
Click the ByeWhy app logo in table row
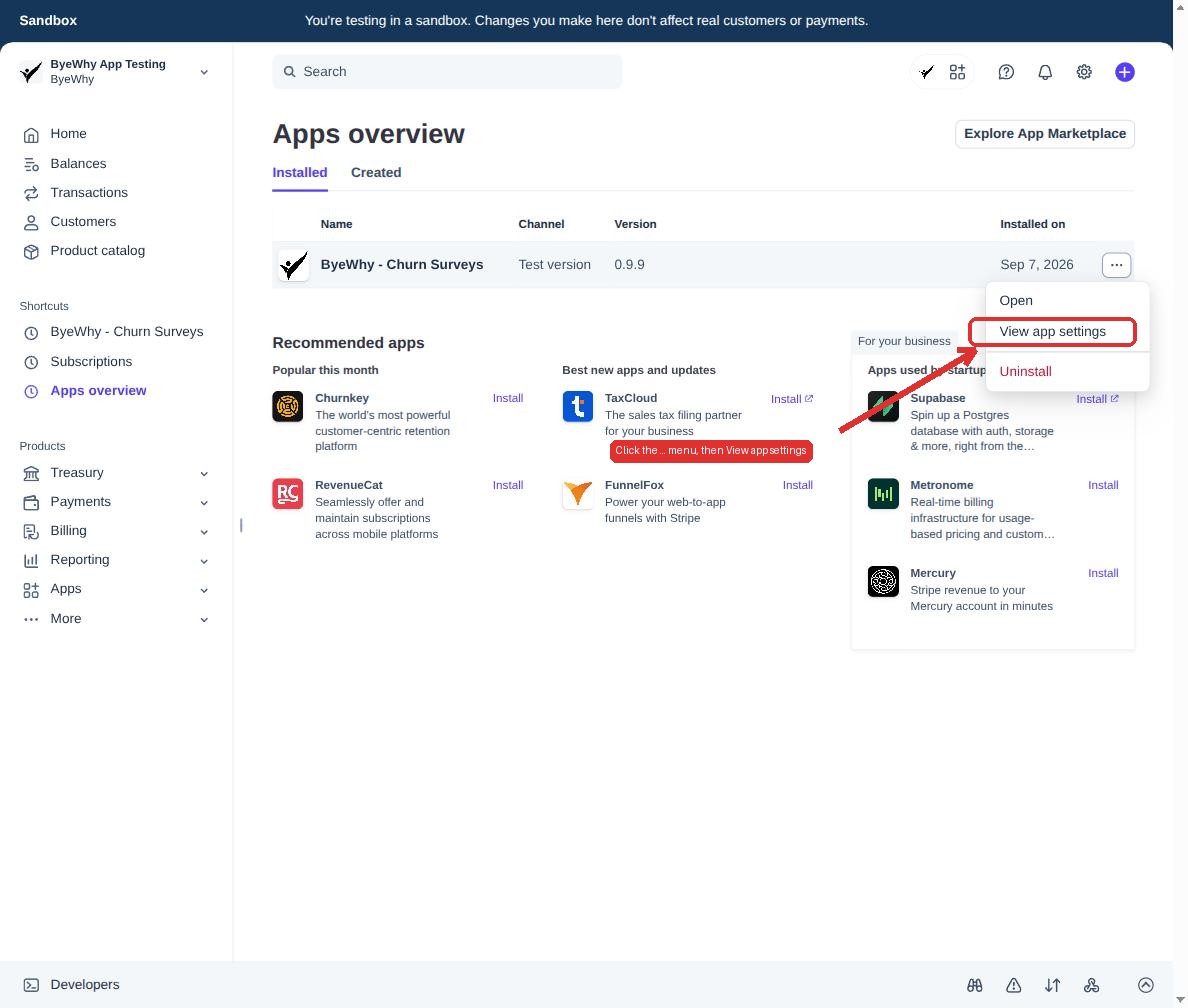[293, 265]
